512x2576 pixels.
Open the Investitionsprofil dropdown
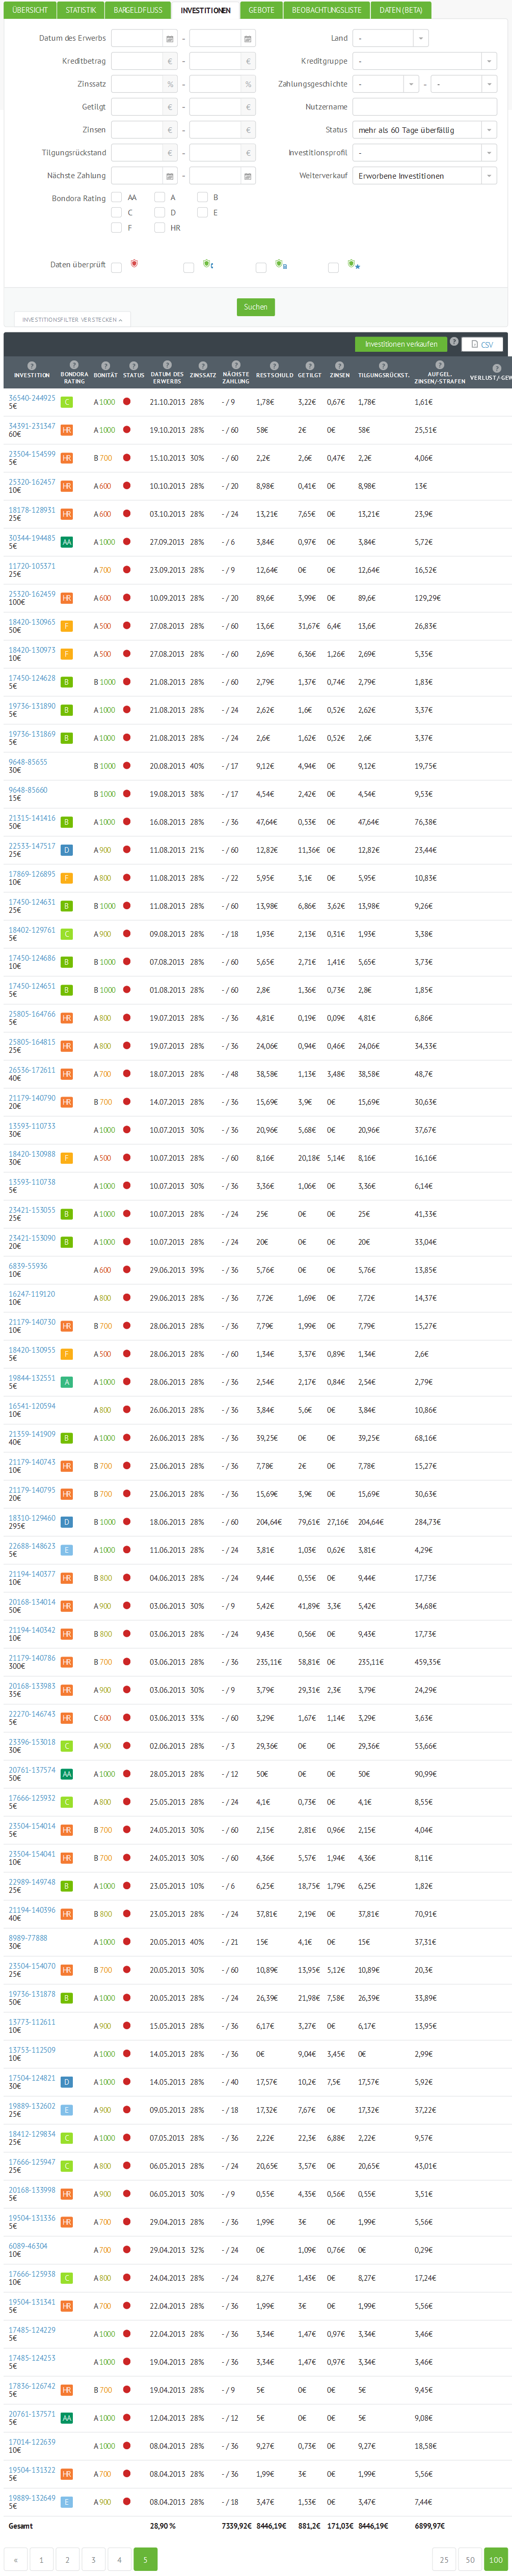pyautogui.click(x=425, y=153)
